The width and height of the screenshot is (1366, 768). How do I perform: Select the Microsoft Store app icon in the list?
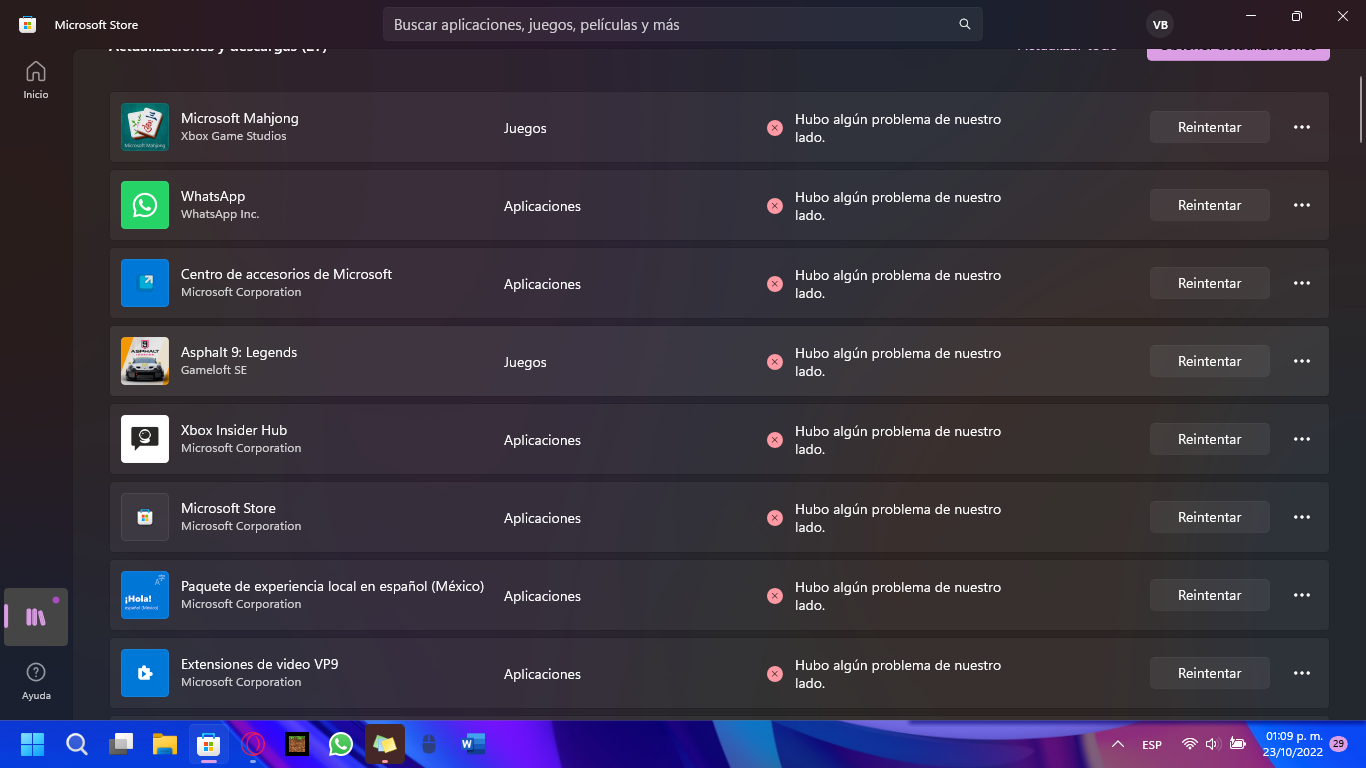click(x=145, y=517)
